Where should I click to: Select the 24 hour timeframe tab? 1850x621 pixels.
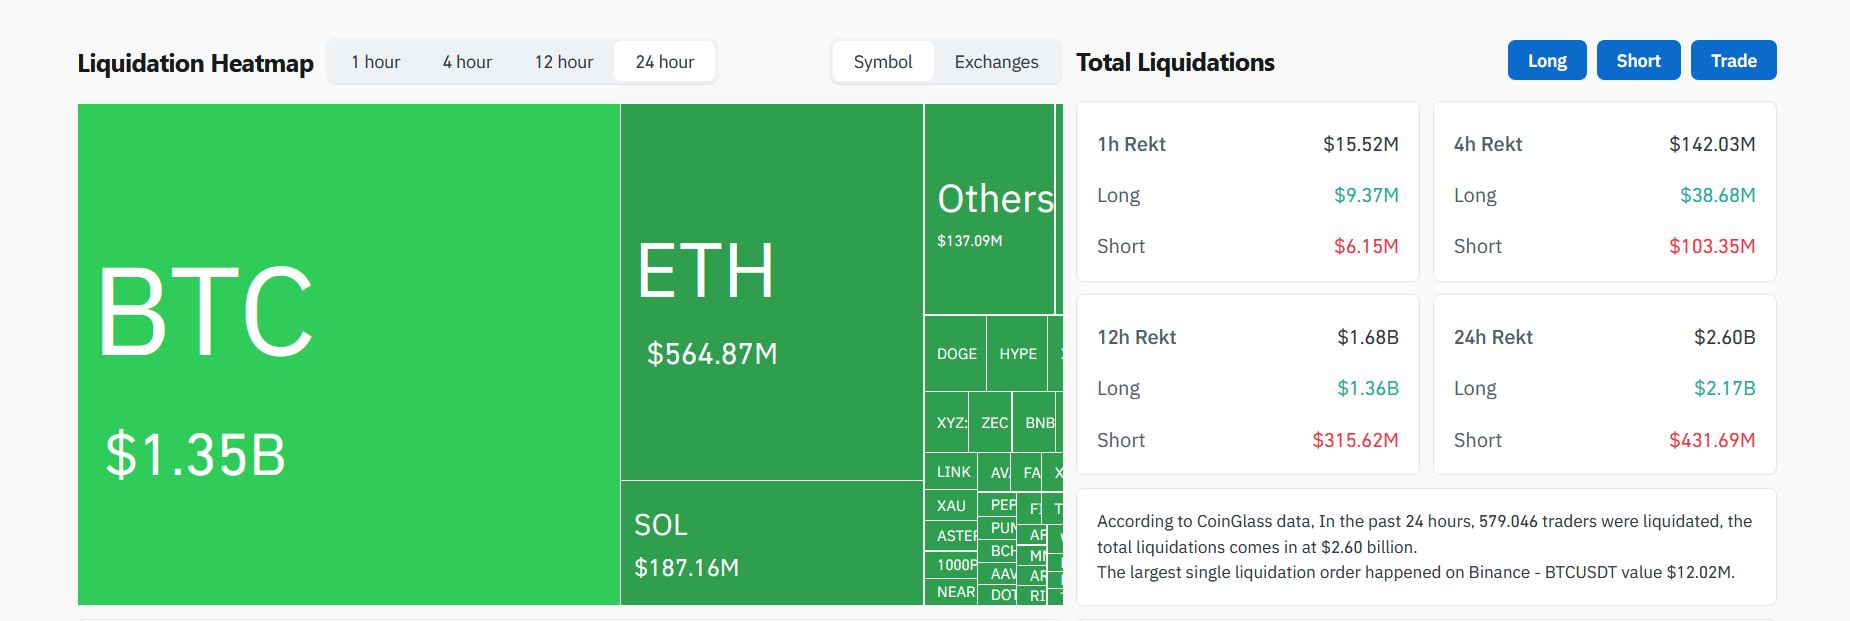[x=664, y=62]
